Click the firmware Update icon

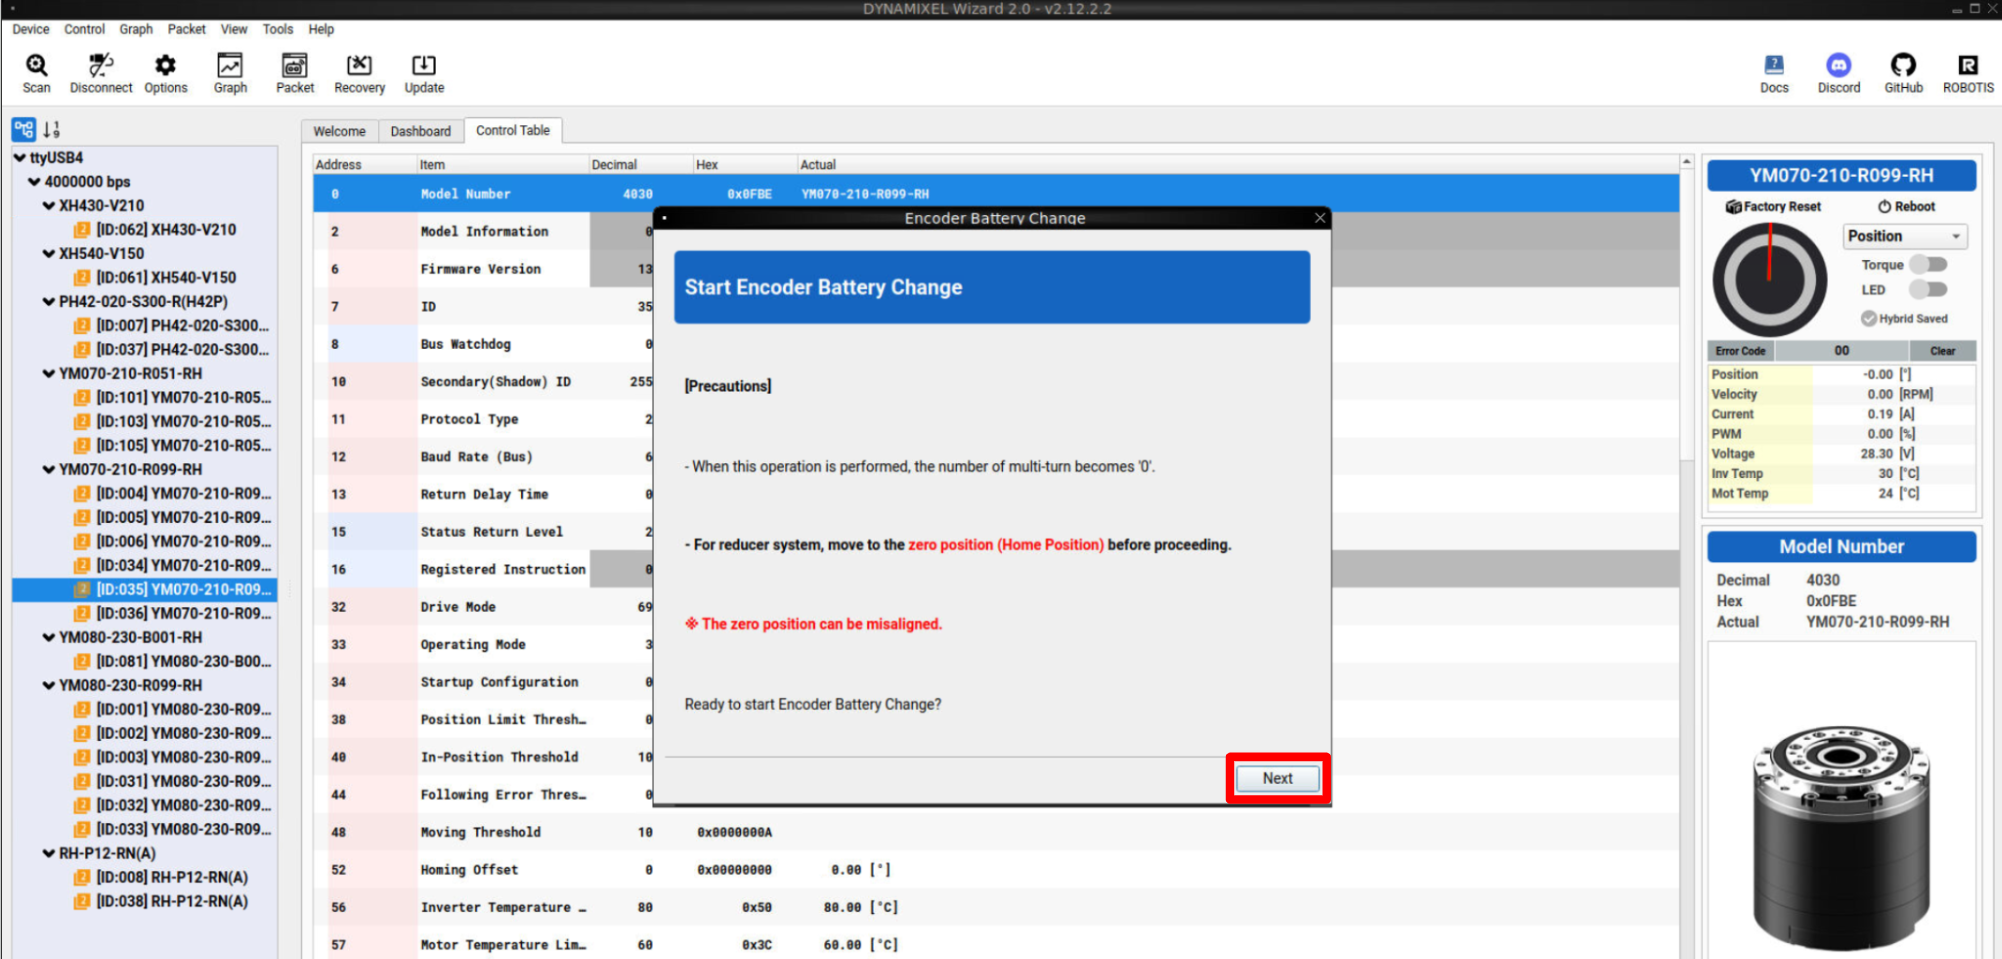(424, 66)
